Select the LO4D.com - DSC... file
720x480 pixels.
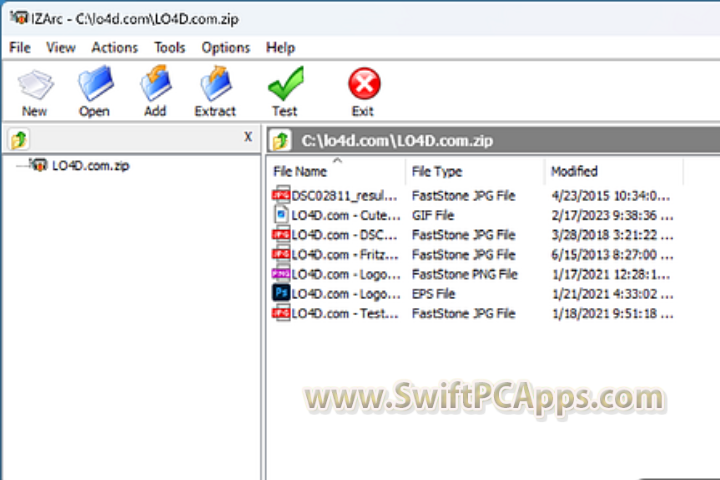pos(344,235)
